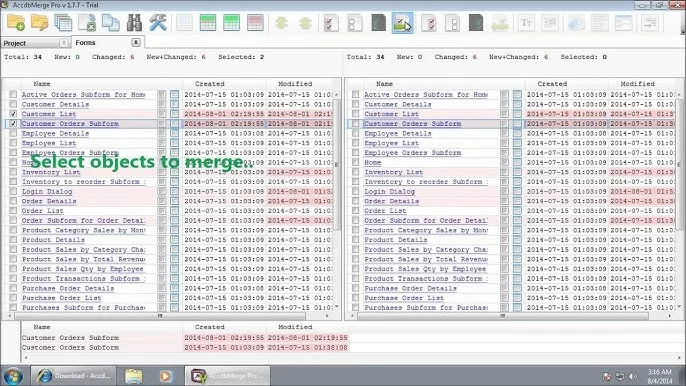Click the stacked tables icon in the toolbar
The height and width of the screenshot is (386, 686).
63,22
